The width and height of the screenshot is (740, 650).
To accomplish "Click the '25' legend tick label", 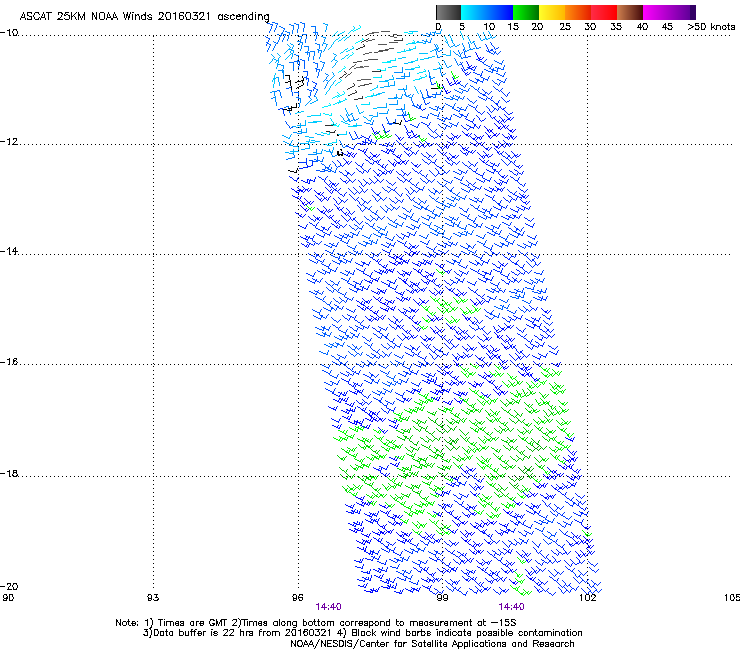I will pos(565,26).
